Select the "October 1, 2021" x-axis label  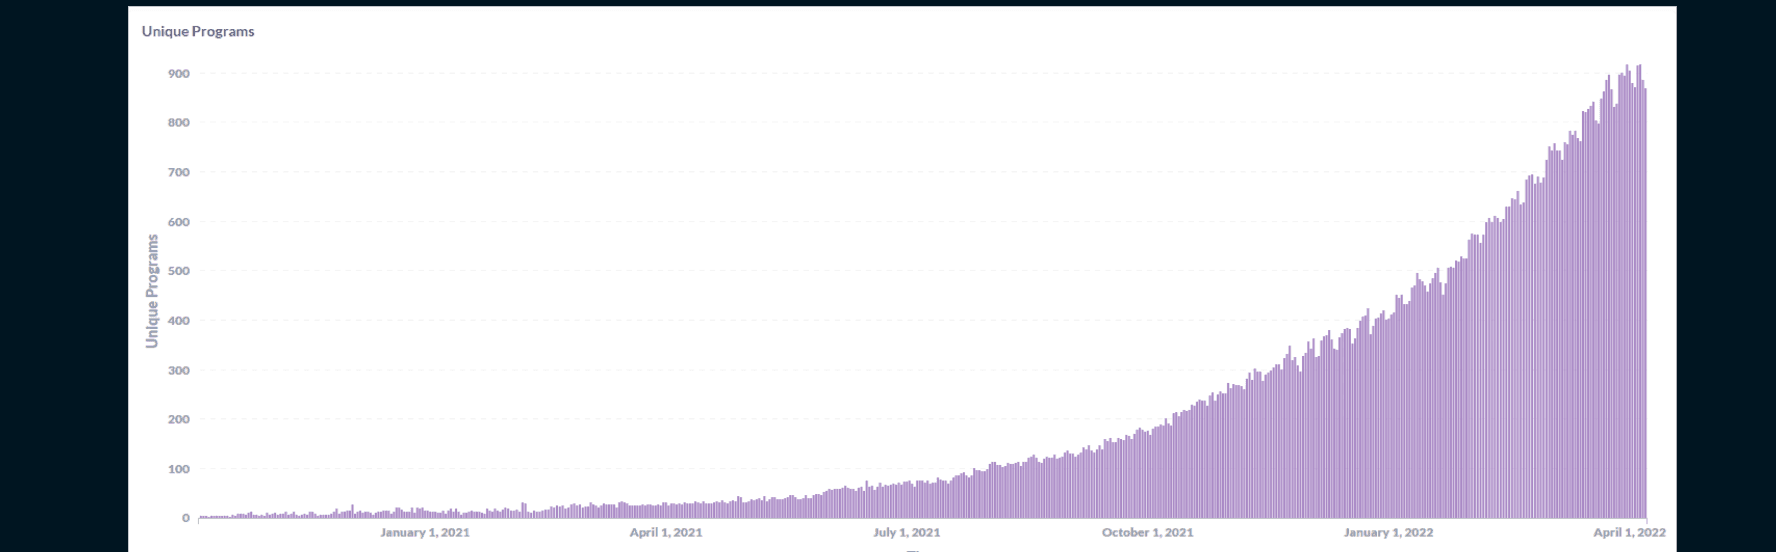click(1147, 532)
